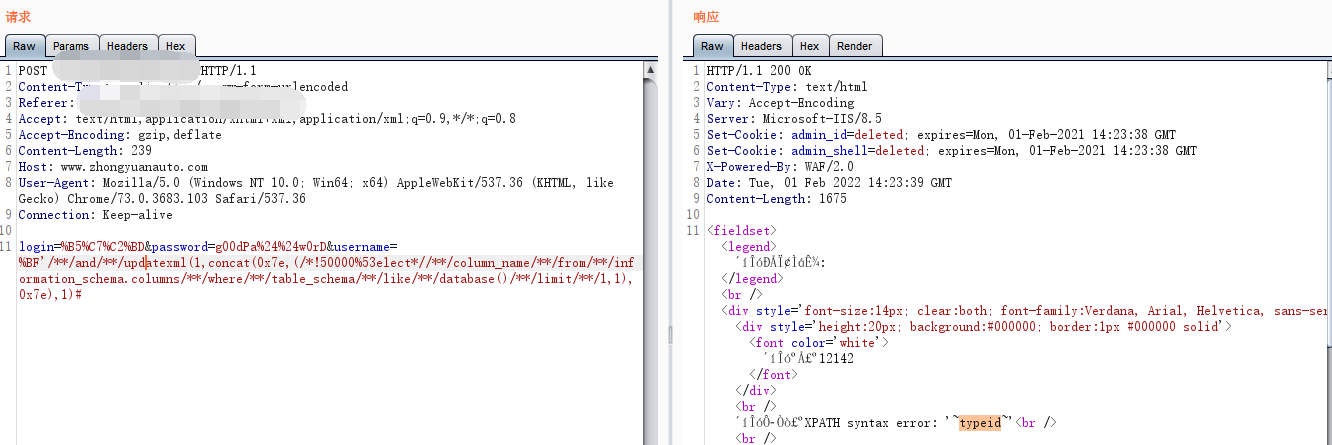Click the Vary: Accept-Encoding header
Image resolution: width=1332 pixels, height=445 pixels.
pyautogui.click(x=780, y=103)
